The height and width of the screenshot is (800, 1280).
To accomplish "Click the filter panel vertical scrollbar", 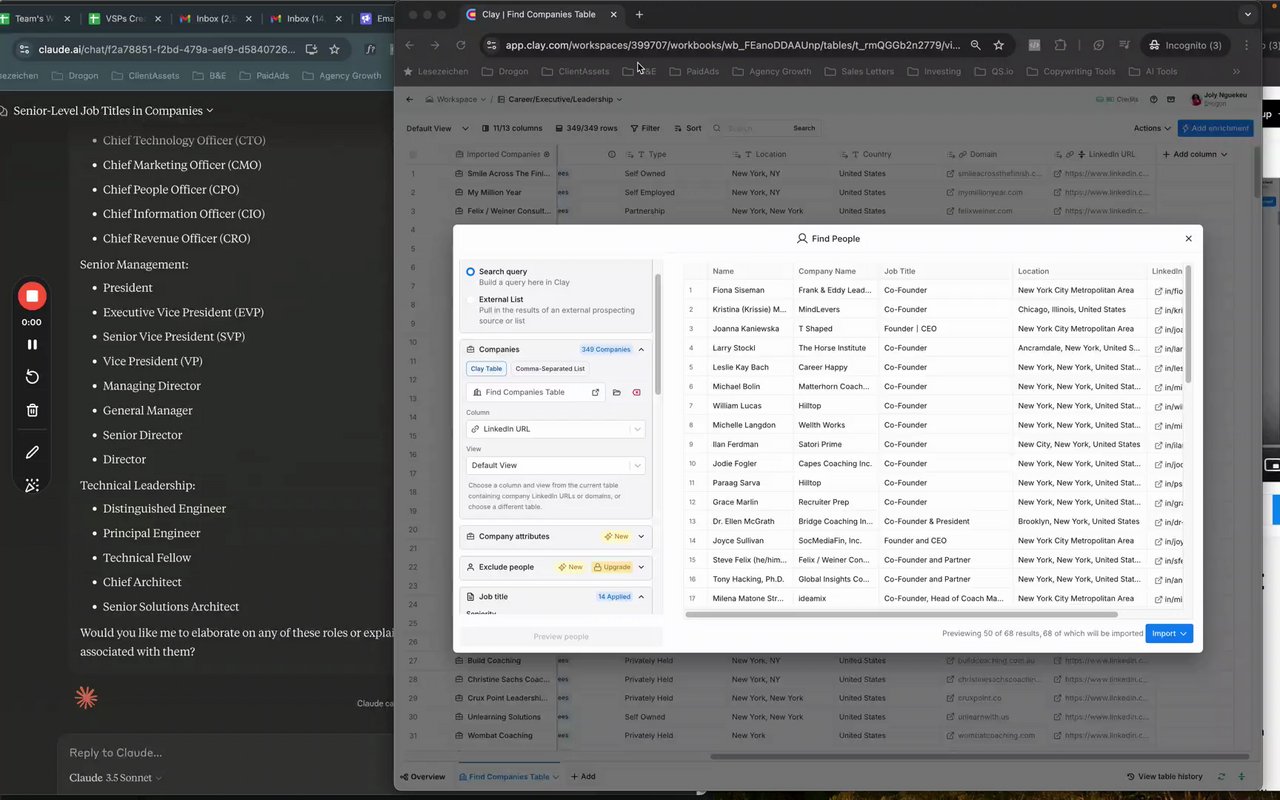I will pyautogui.click(x=657, y=334).
